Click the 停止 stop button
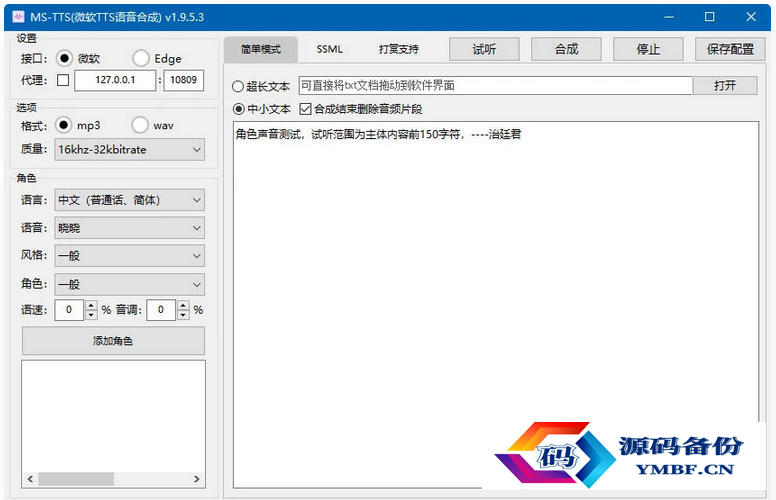The width and height of the screenshot is (776, 500). pyautogui.click(x=648, y=49)
